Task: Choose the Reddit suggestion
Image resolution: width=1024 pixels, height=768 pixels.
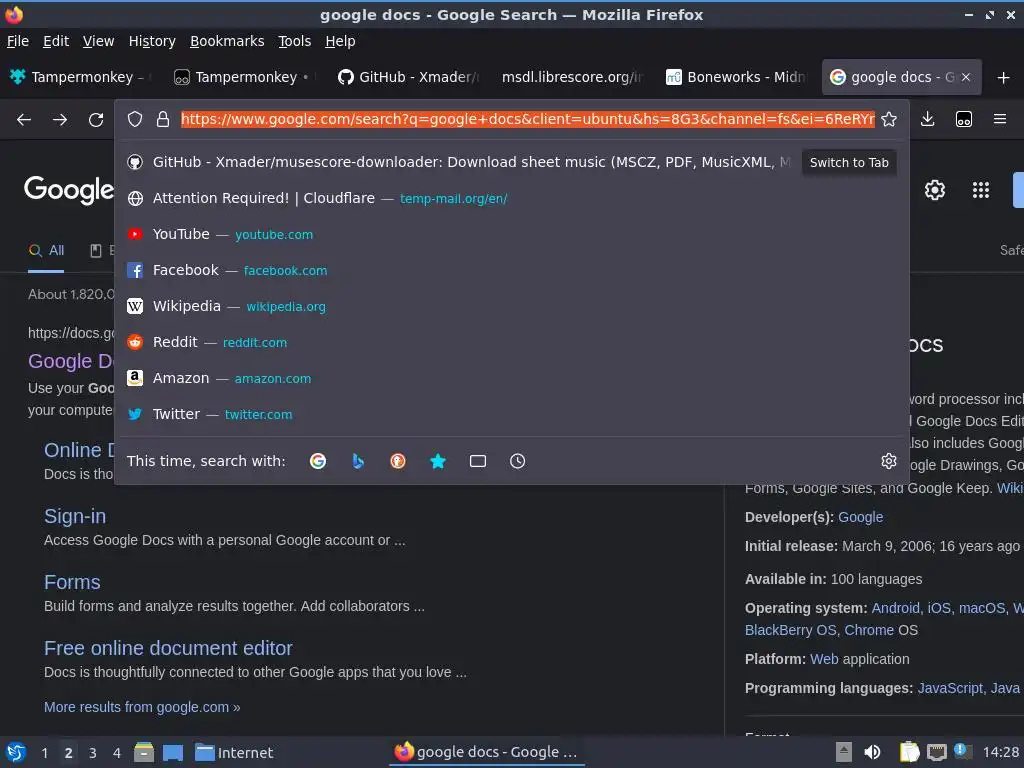Action: (x=511, y=342)
